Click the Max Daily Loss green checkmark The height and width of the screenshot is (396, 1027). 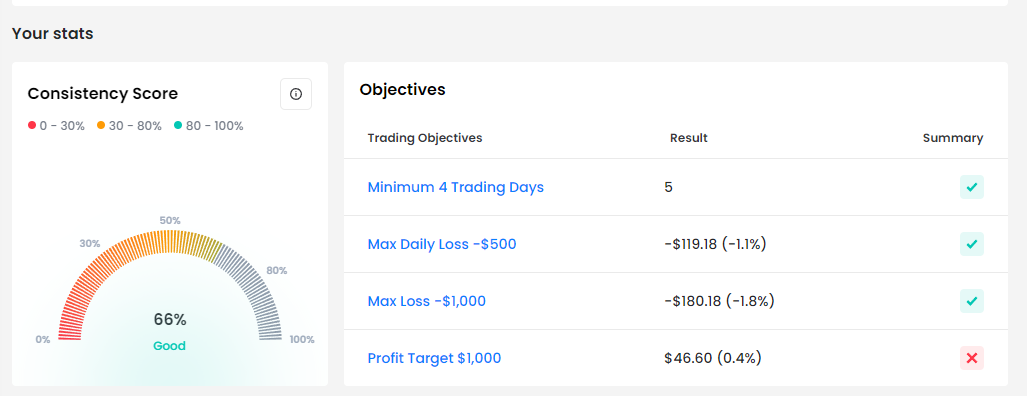[972, 244]
